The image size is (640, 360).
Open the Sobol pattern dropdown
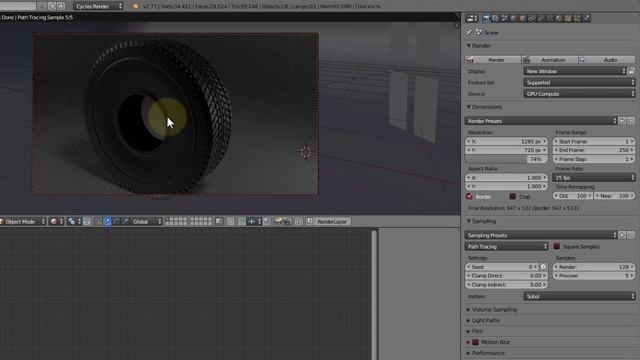tap(579, 296)
